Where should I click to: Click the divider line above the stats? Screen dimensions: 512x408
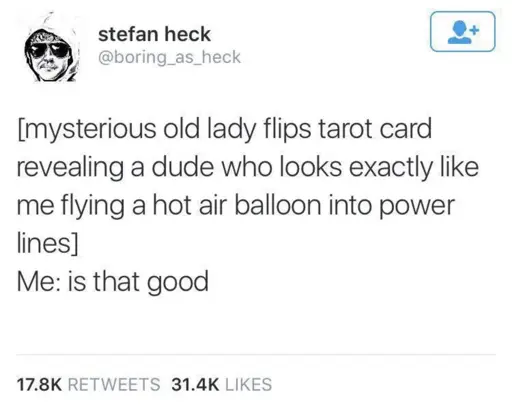point(256,355)
